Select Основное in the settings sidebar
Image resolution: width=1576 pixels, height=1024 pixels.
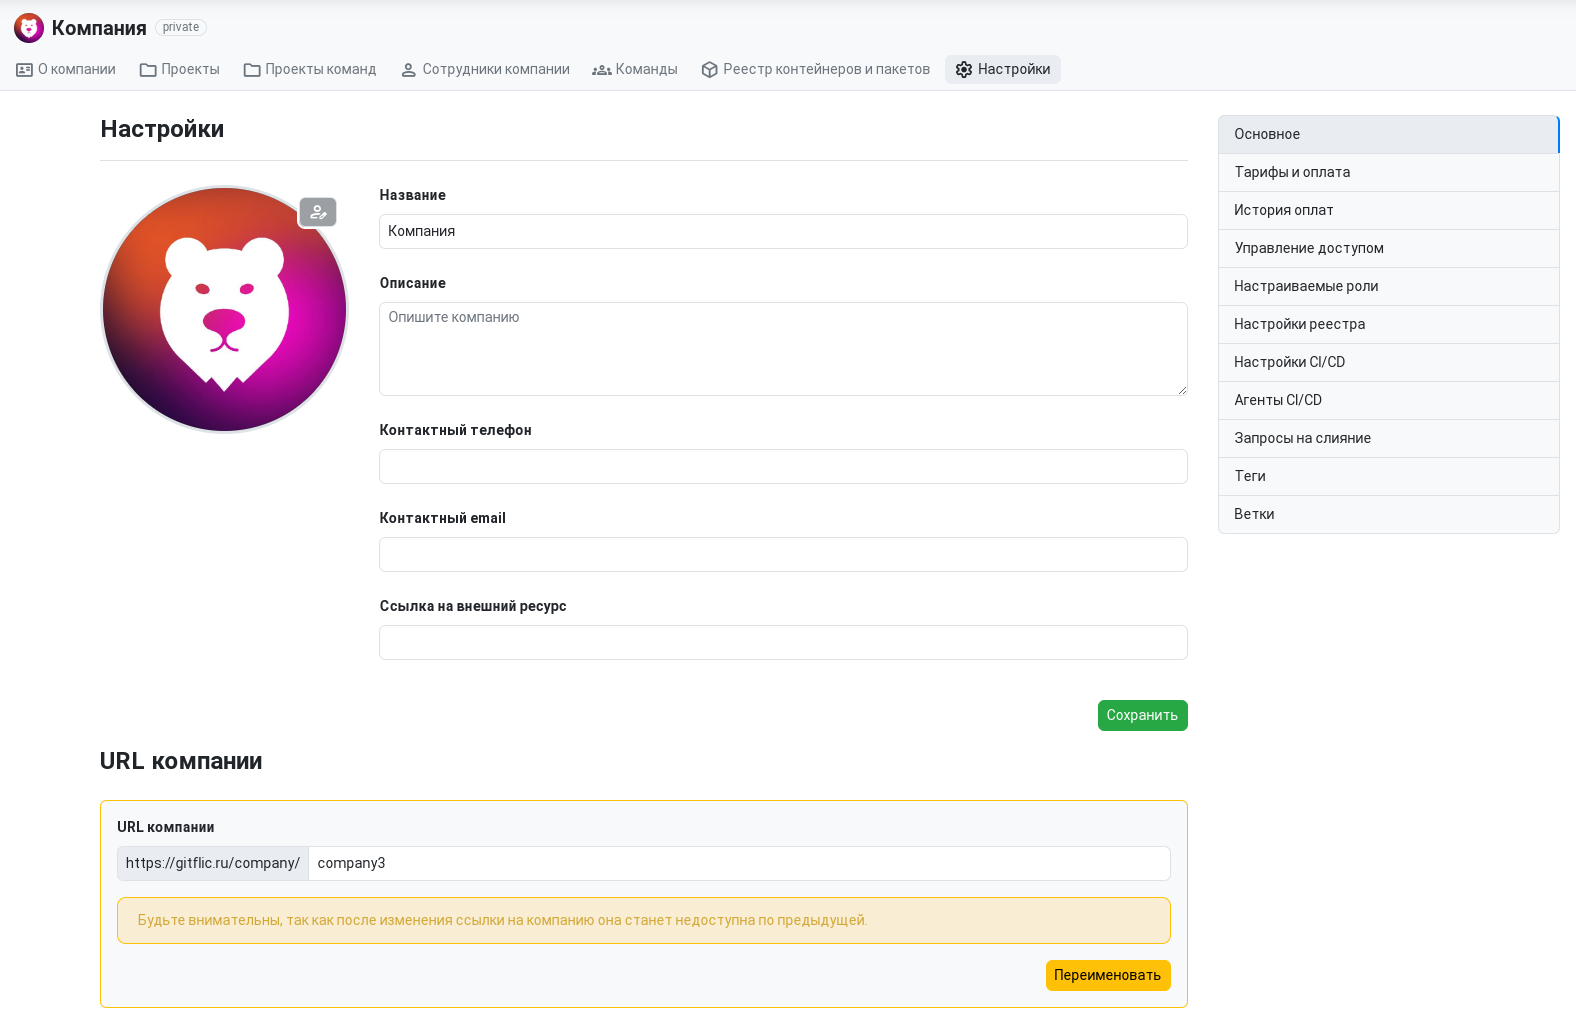point(1388,135)
